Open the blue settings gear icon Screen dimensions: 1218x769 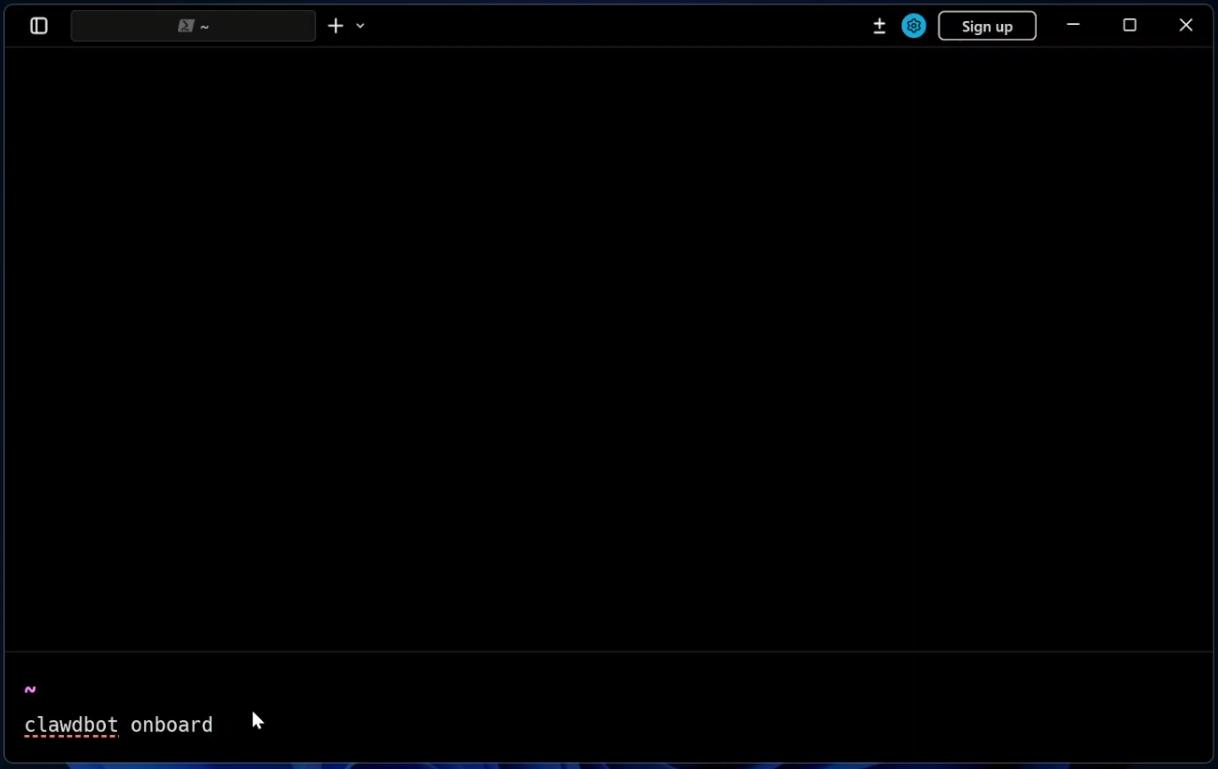pyautogui.click(x=913, y=26)
